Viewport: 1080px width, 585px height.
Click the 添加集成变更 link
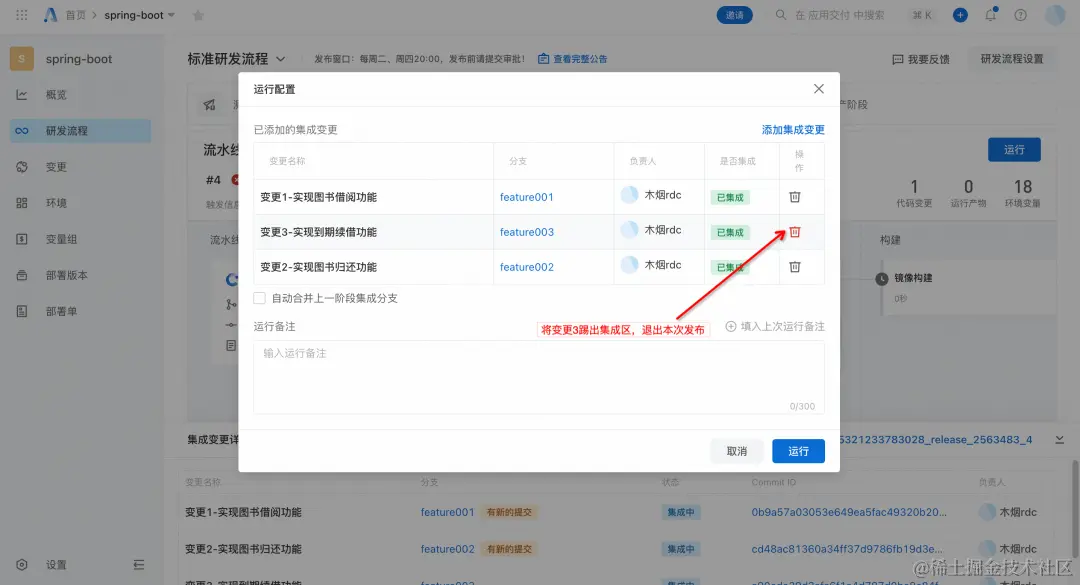pos(793,131)
